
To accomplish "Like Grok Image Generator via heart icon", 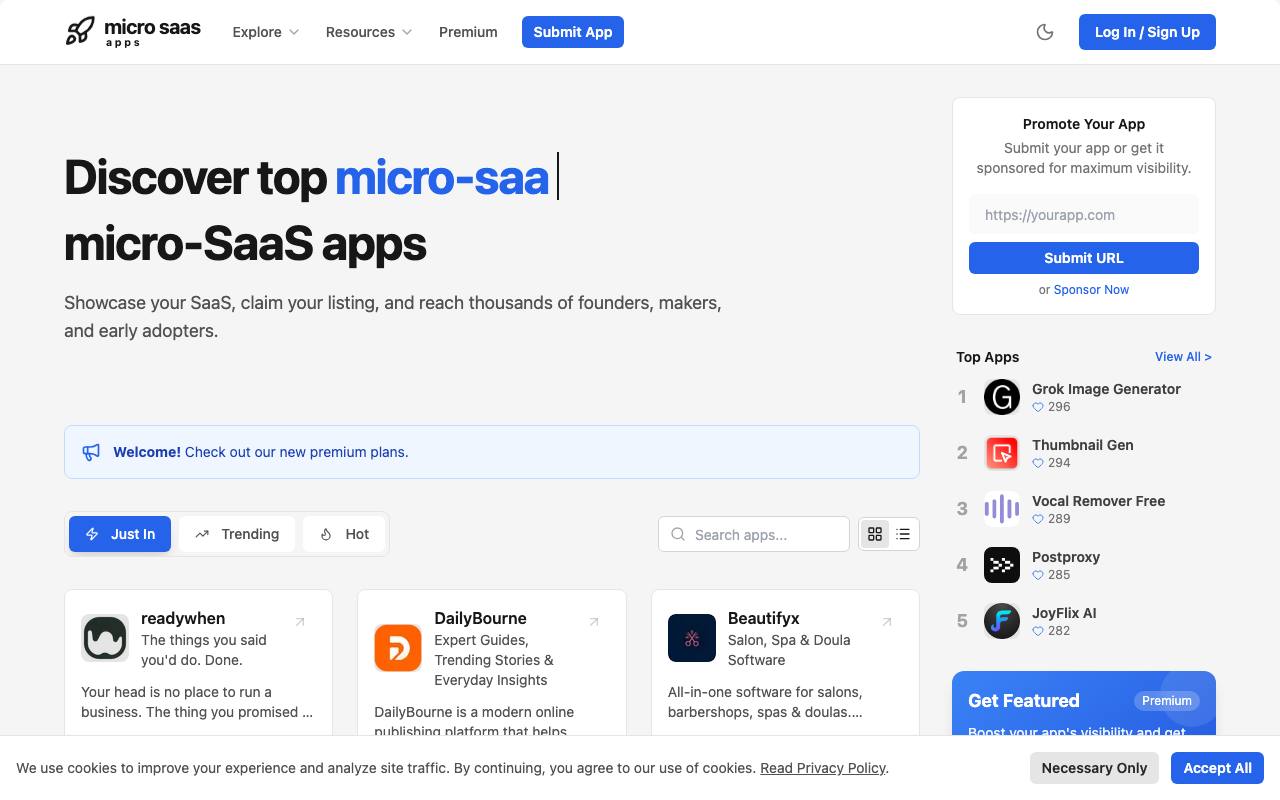I will click(1038, 407).
